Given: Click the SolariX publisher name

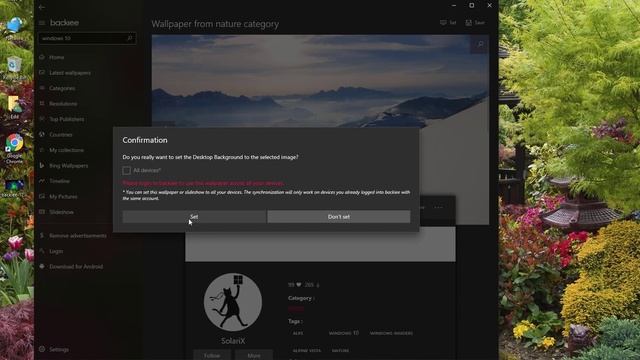Looking at the screenshot, I should (233, 341).
